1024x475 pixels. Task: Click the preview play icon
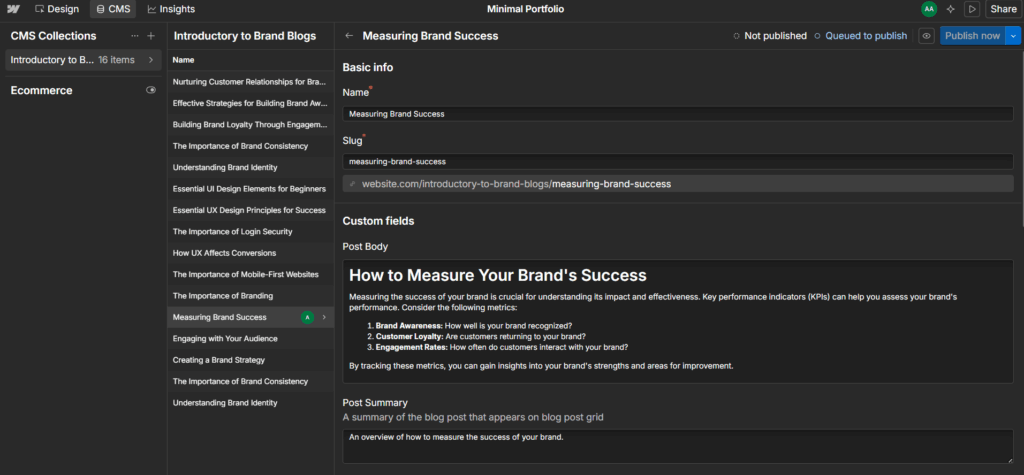[972, 9]
